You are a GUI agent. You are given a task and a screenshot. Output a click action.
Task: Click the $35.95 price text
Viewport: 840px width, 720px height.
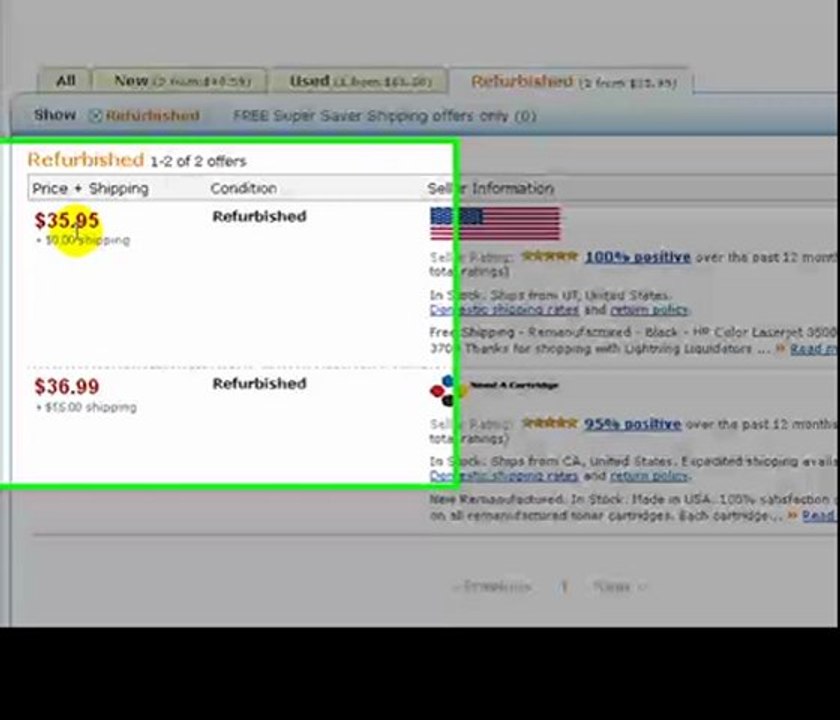click(x=67, y=220)
